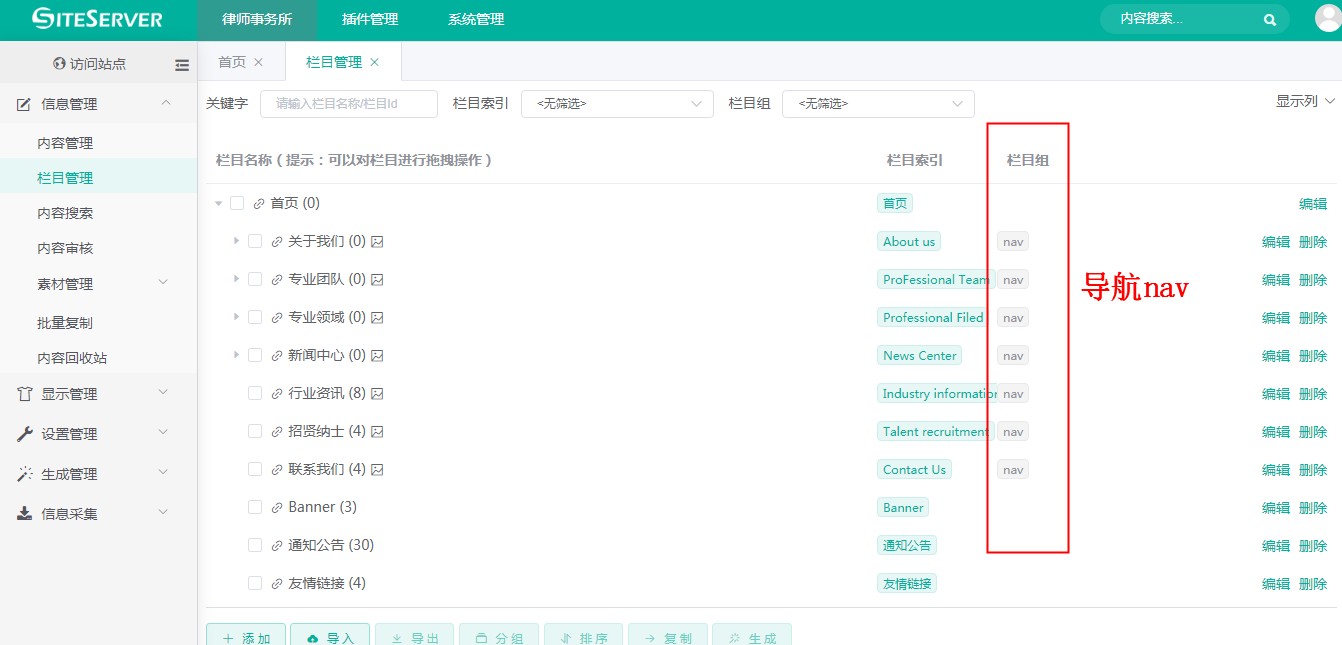Click the 关键字 search input field
This screenshot has width=1342, height=645.
(348, 104)
